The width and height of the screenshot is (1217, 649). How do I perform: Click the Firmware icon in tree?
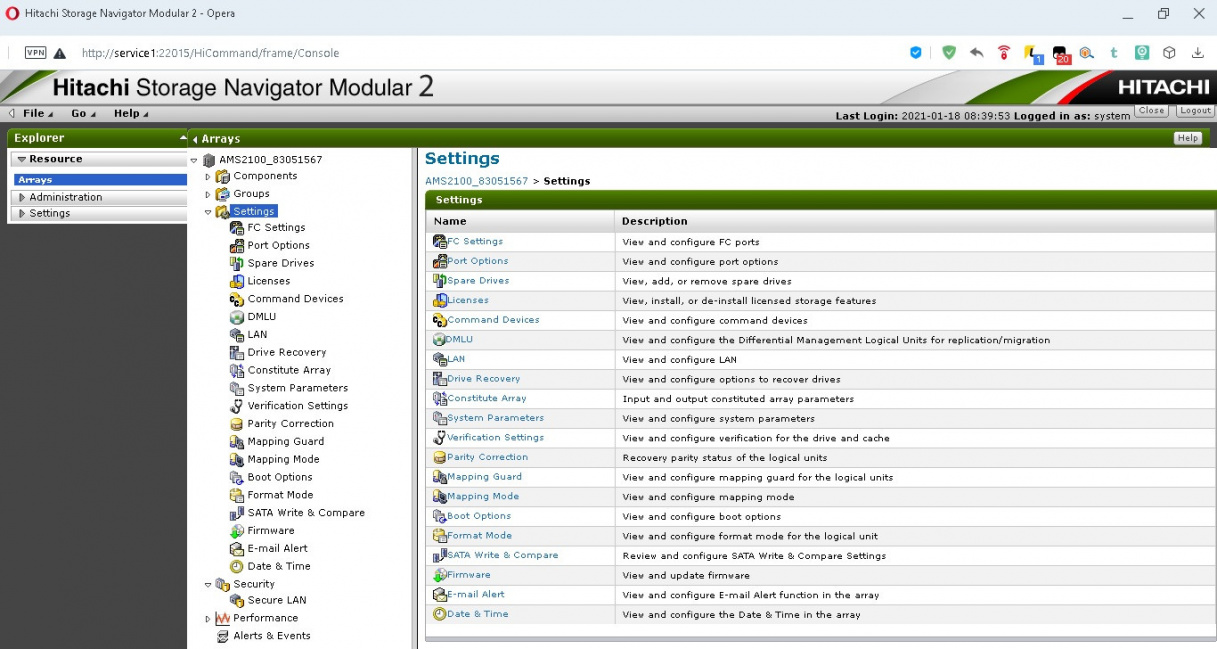[237, 531]
